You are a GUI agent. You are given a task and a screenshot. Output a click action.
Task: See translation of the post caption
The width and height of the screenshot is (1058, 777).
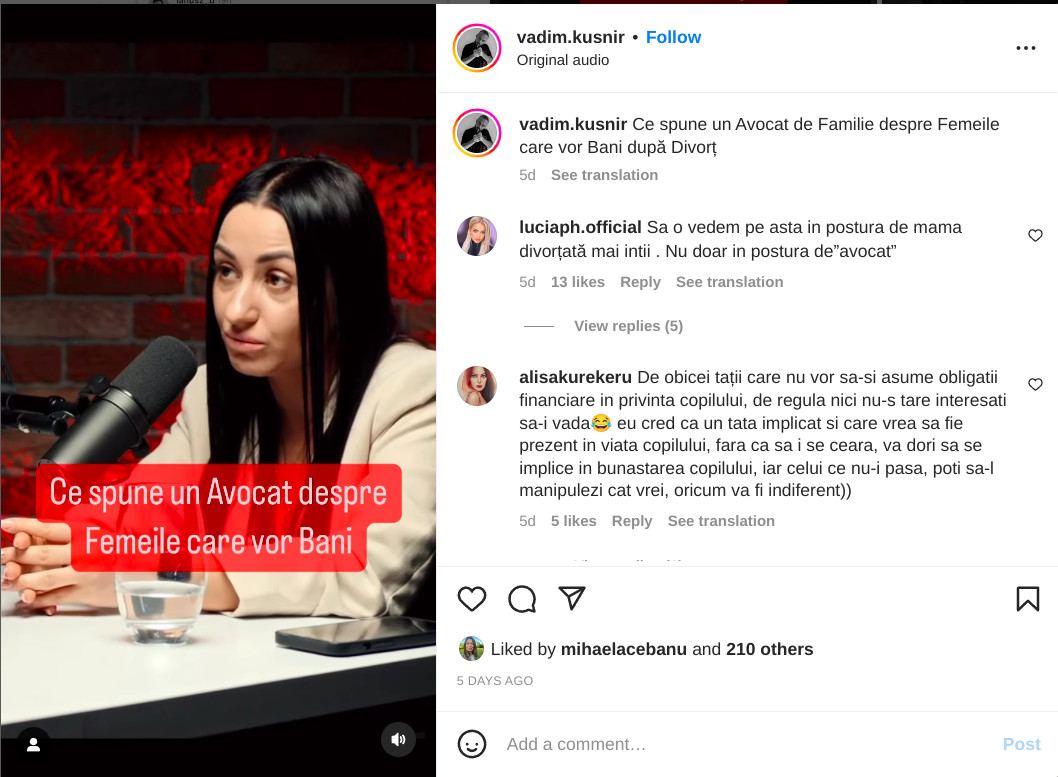pyautogui.click(x=604, y=175)
